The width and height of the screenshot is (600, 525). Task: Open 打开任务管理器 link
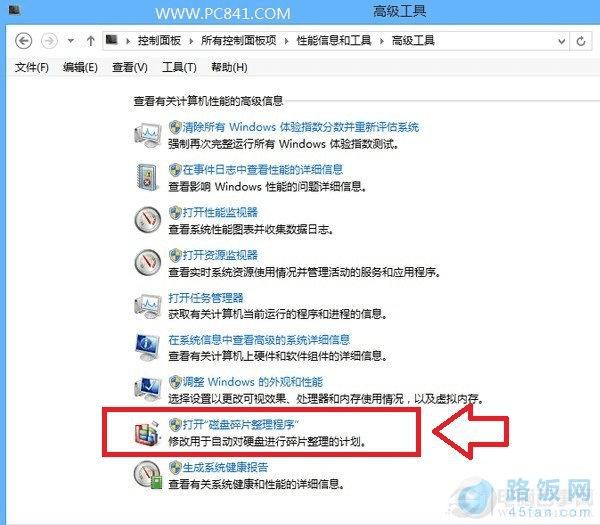206,298
